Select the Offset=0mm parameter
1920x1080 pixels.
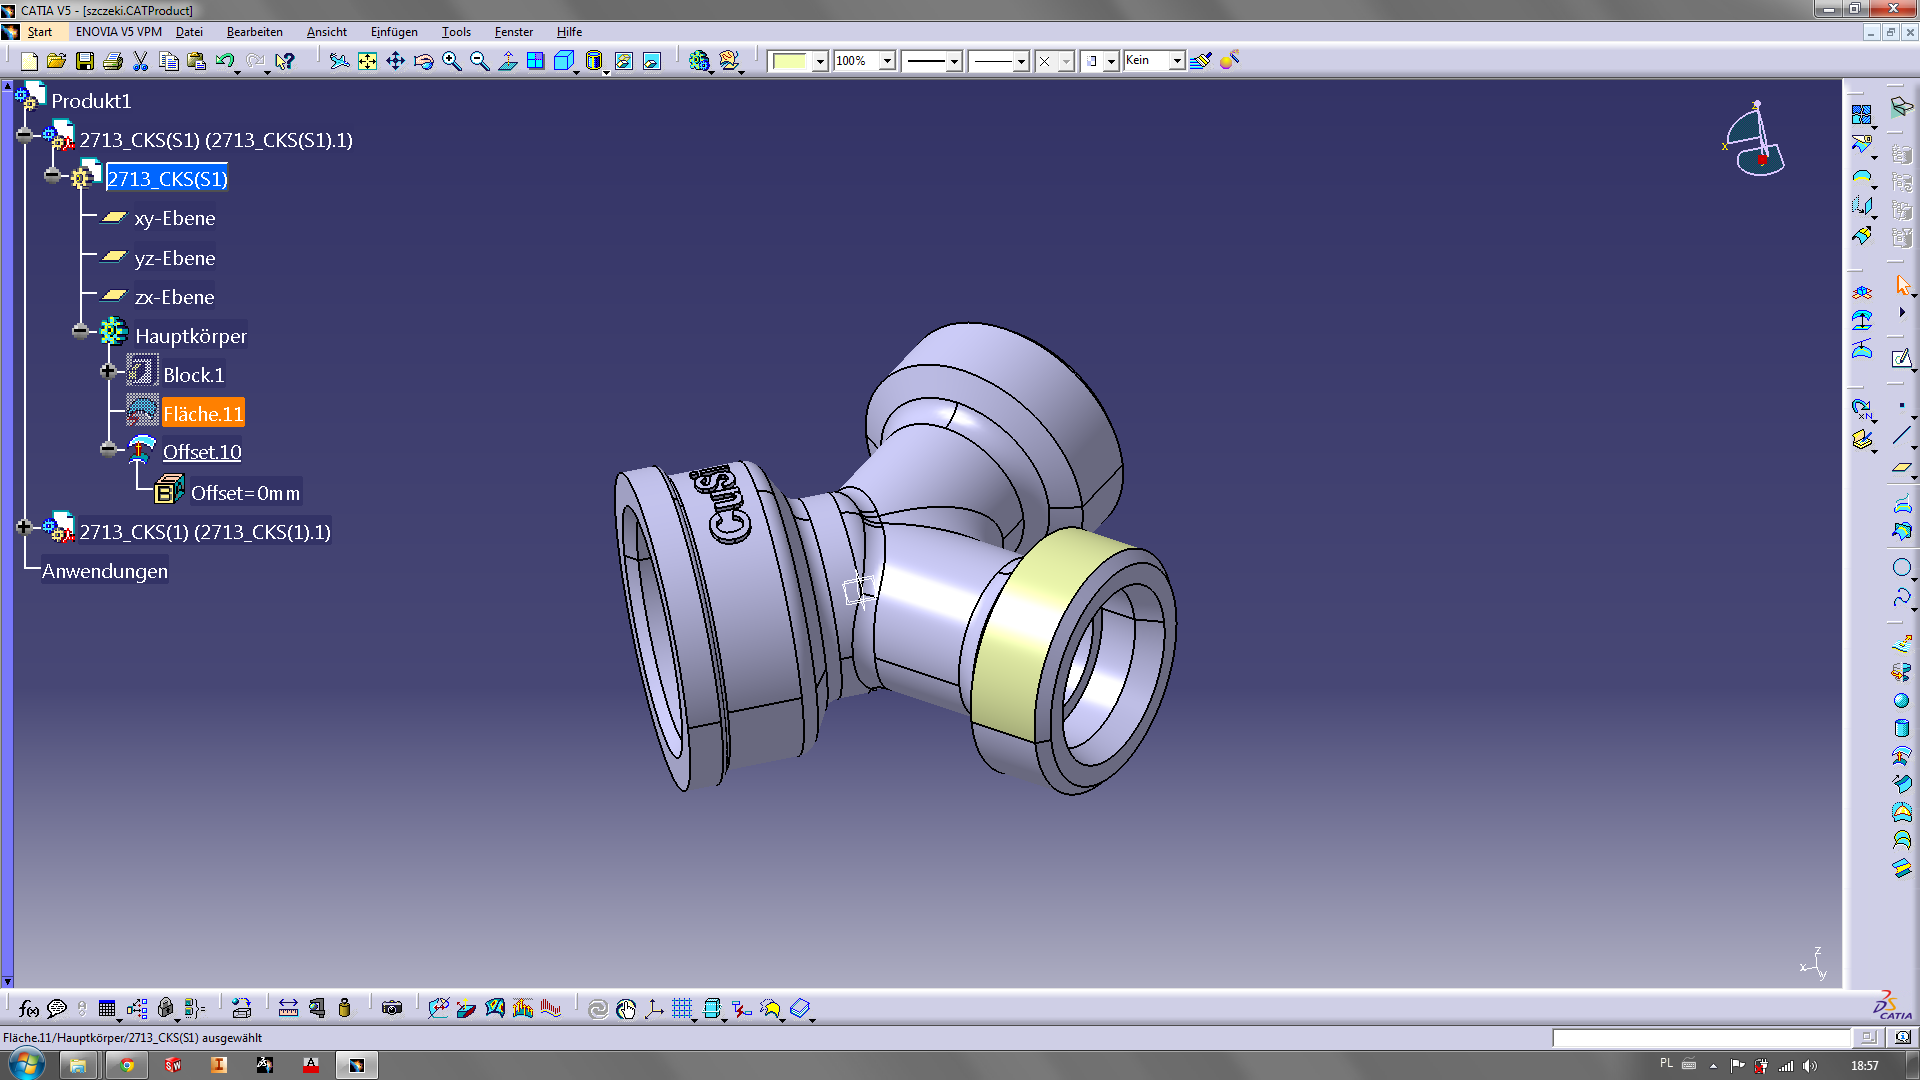[x=245, y=493]
